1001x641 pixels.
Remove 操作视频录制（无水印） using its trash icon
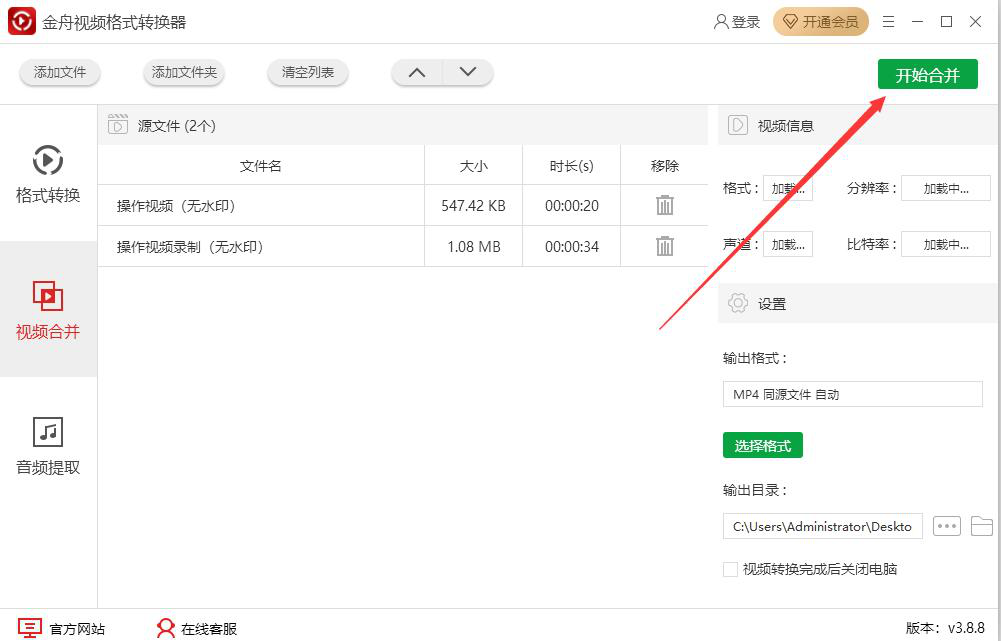(x=665, y=246)
